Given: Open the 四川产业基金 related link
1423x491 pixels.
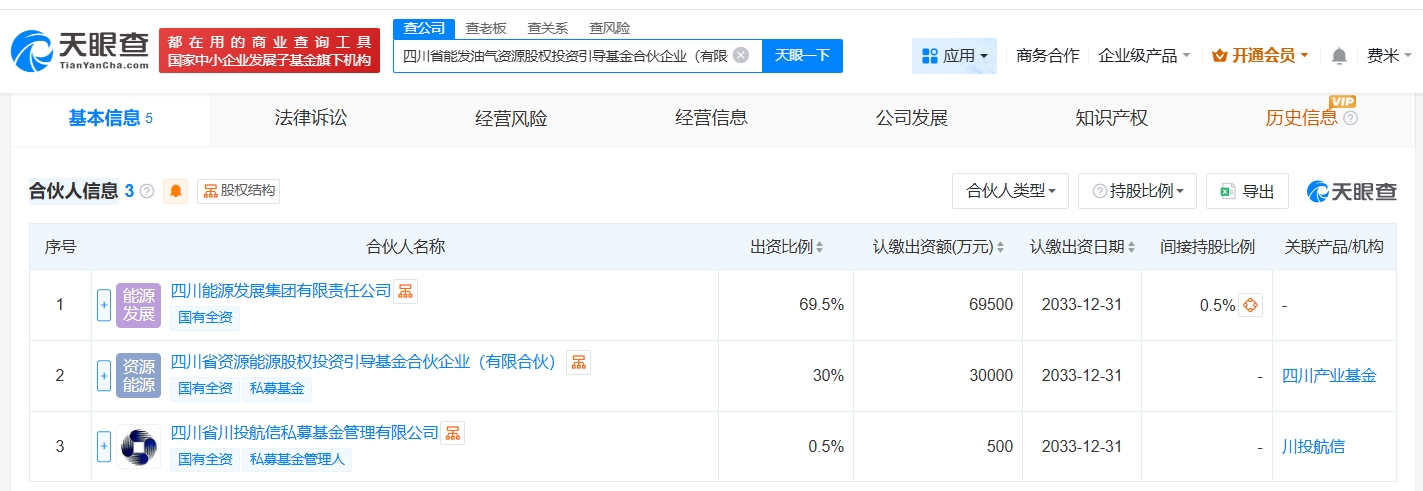Looking at the screenshot, I should click(x=1328, y=376).
